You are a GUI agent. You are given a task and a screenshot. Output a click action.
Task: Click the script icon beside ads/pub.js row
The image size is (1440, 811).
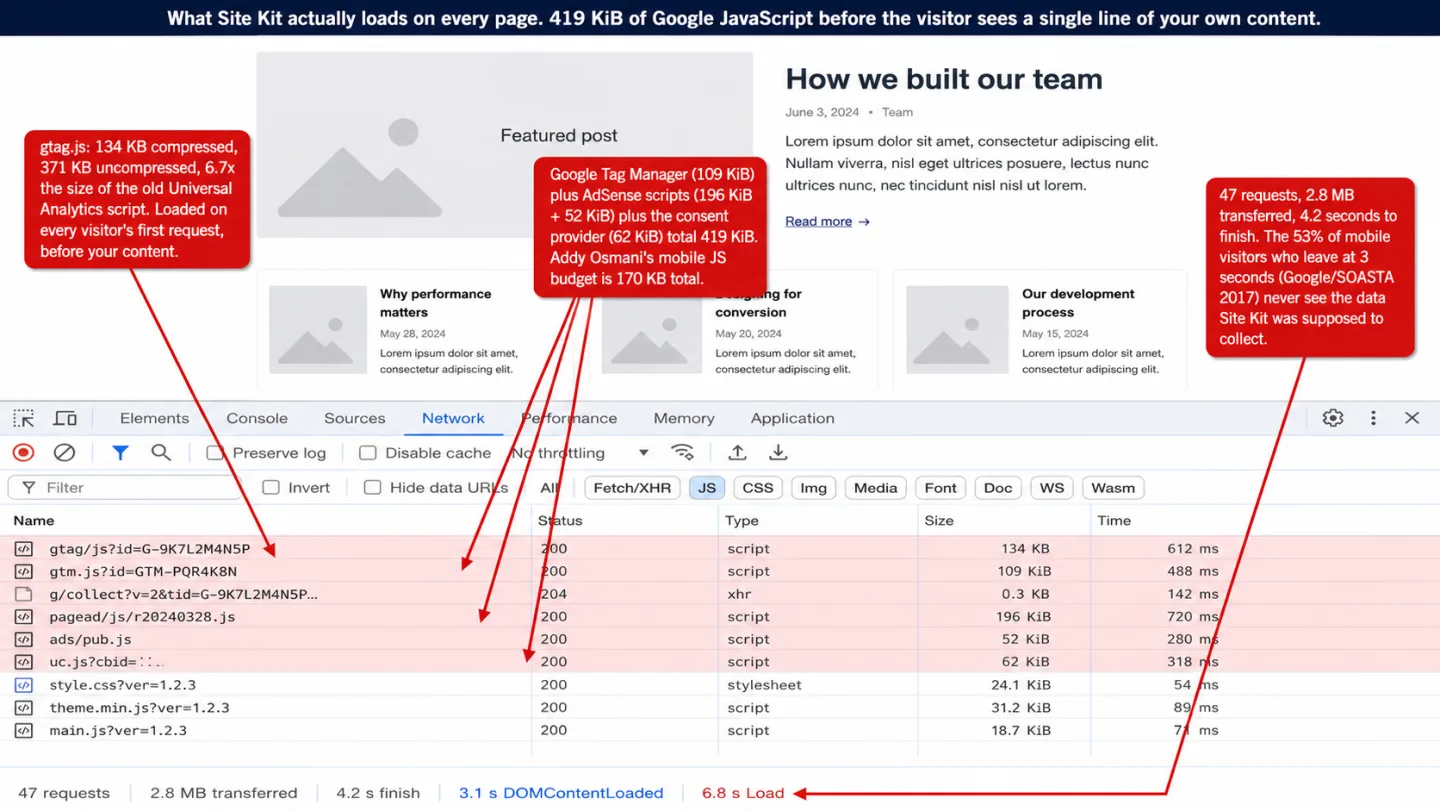point(23,639)
